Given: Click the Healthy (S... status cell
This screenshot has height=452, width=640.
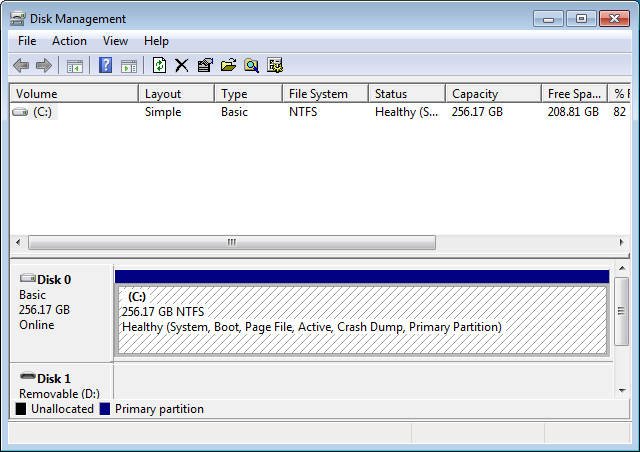Looking at the screenshot, I should click(x=407, y=112).
